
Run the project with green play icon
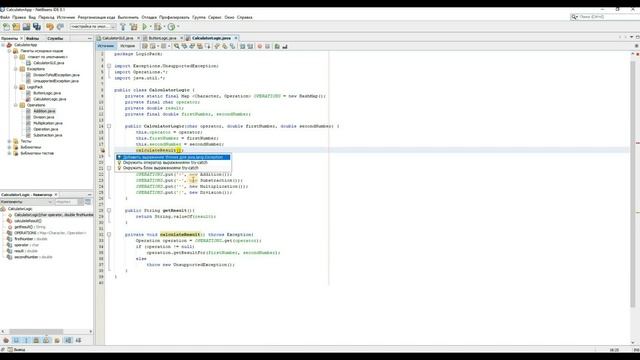(x=144, y=27)
